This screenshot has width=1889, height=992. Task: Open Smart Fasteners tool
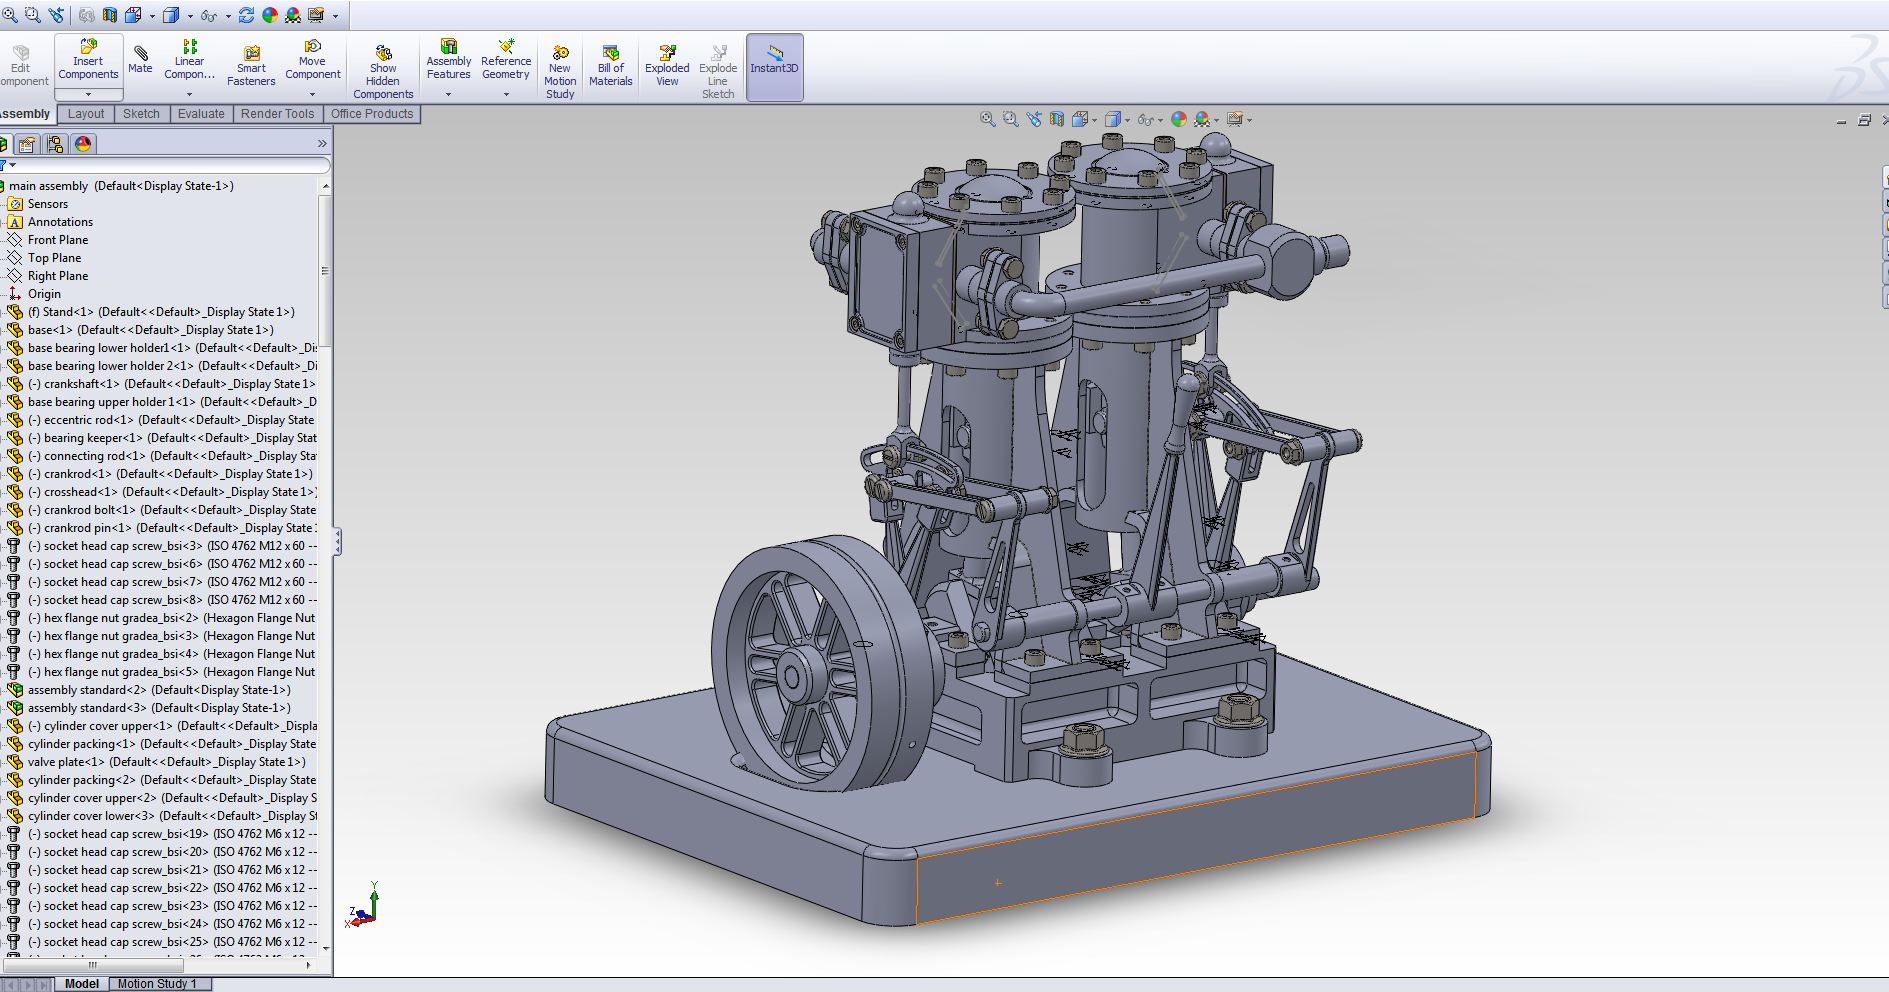[251, 65]
